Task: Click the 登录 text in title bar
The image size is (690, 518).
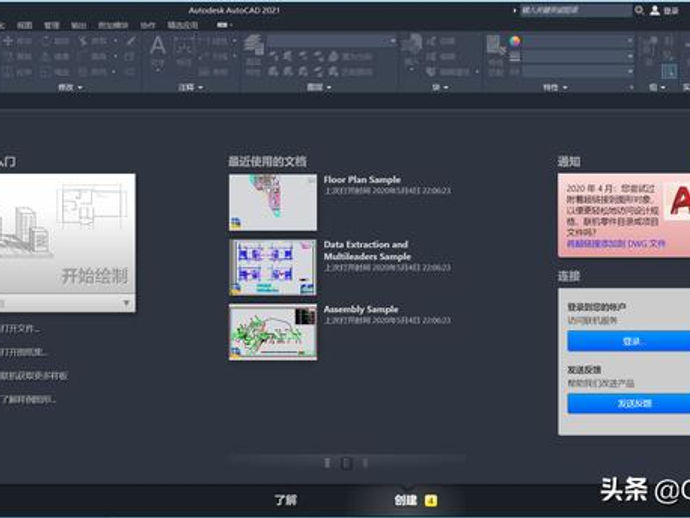Action: [671, 11]
